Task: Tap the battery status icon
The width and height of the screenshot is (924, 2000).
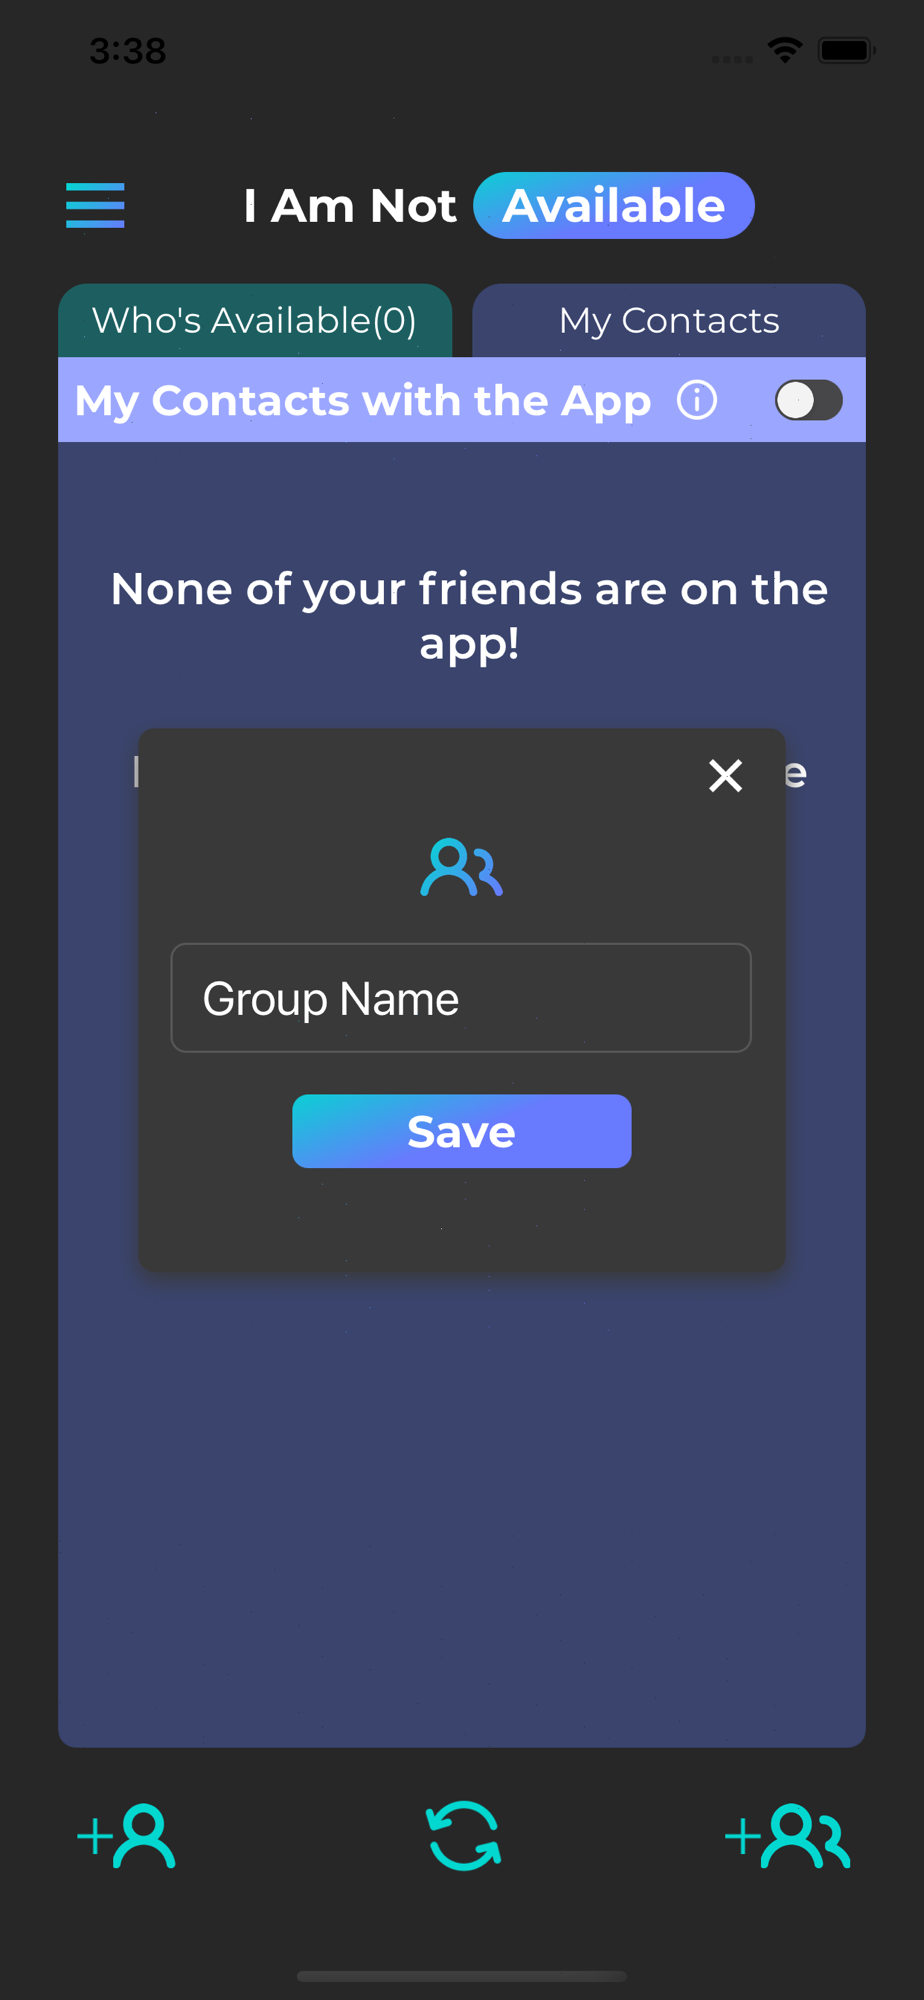Action: coord(847,50)
